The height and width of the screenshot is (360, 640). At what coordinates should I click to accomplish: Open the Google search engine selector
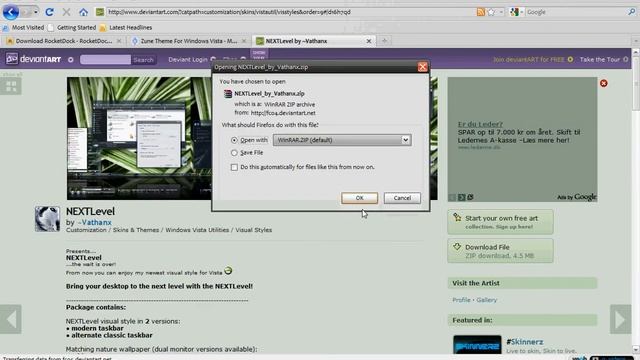point(516,12)
